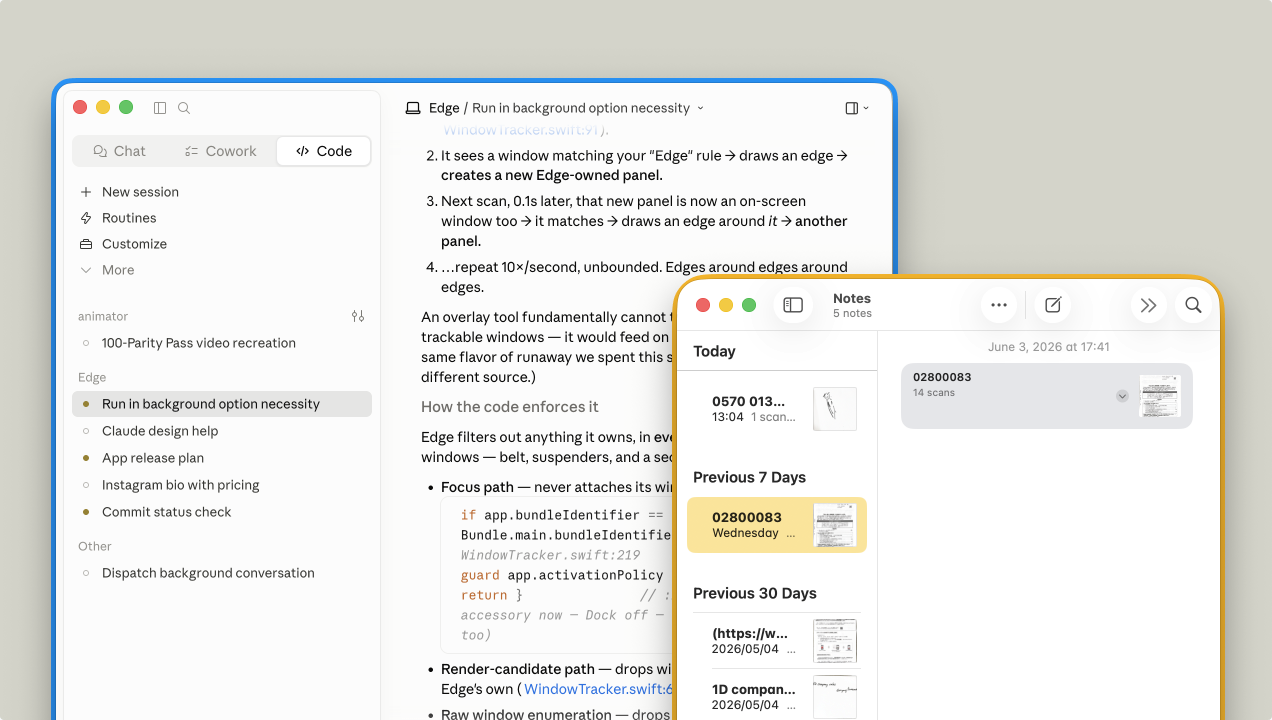Select the Code tab
The width and height of the screenshot is (1272, 720).
[324, 151]
